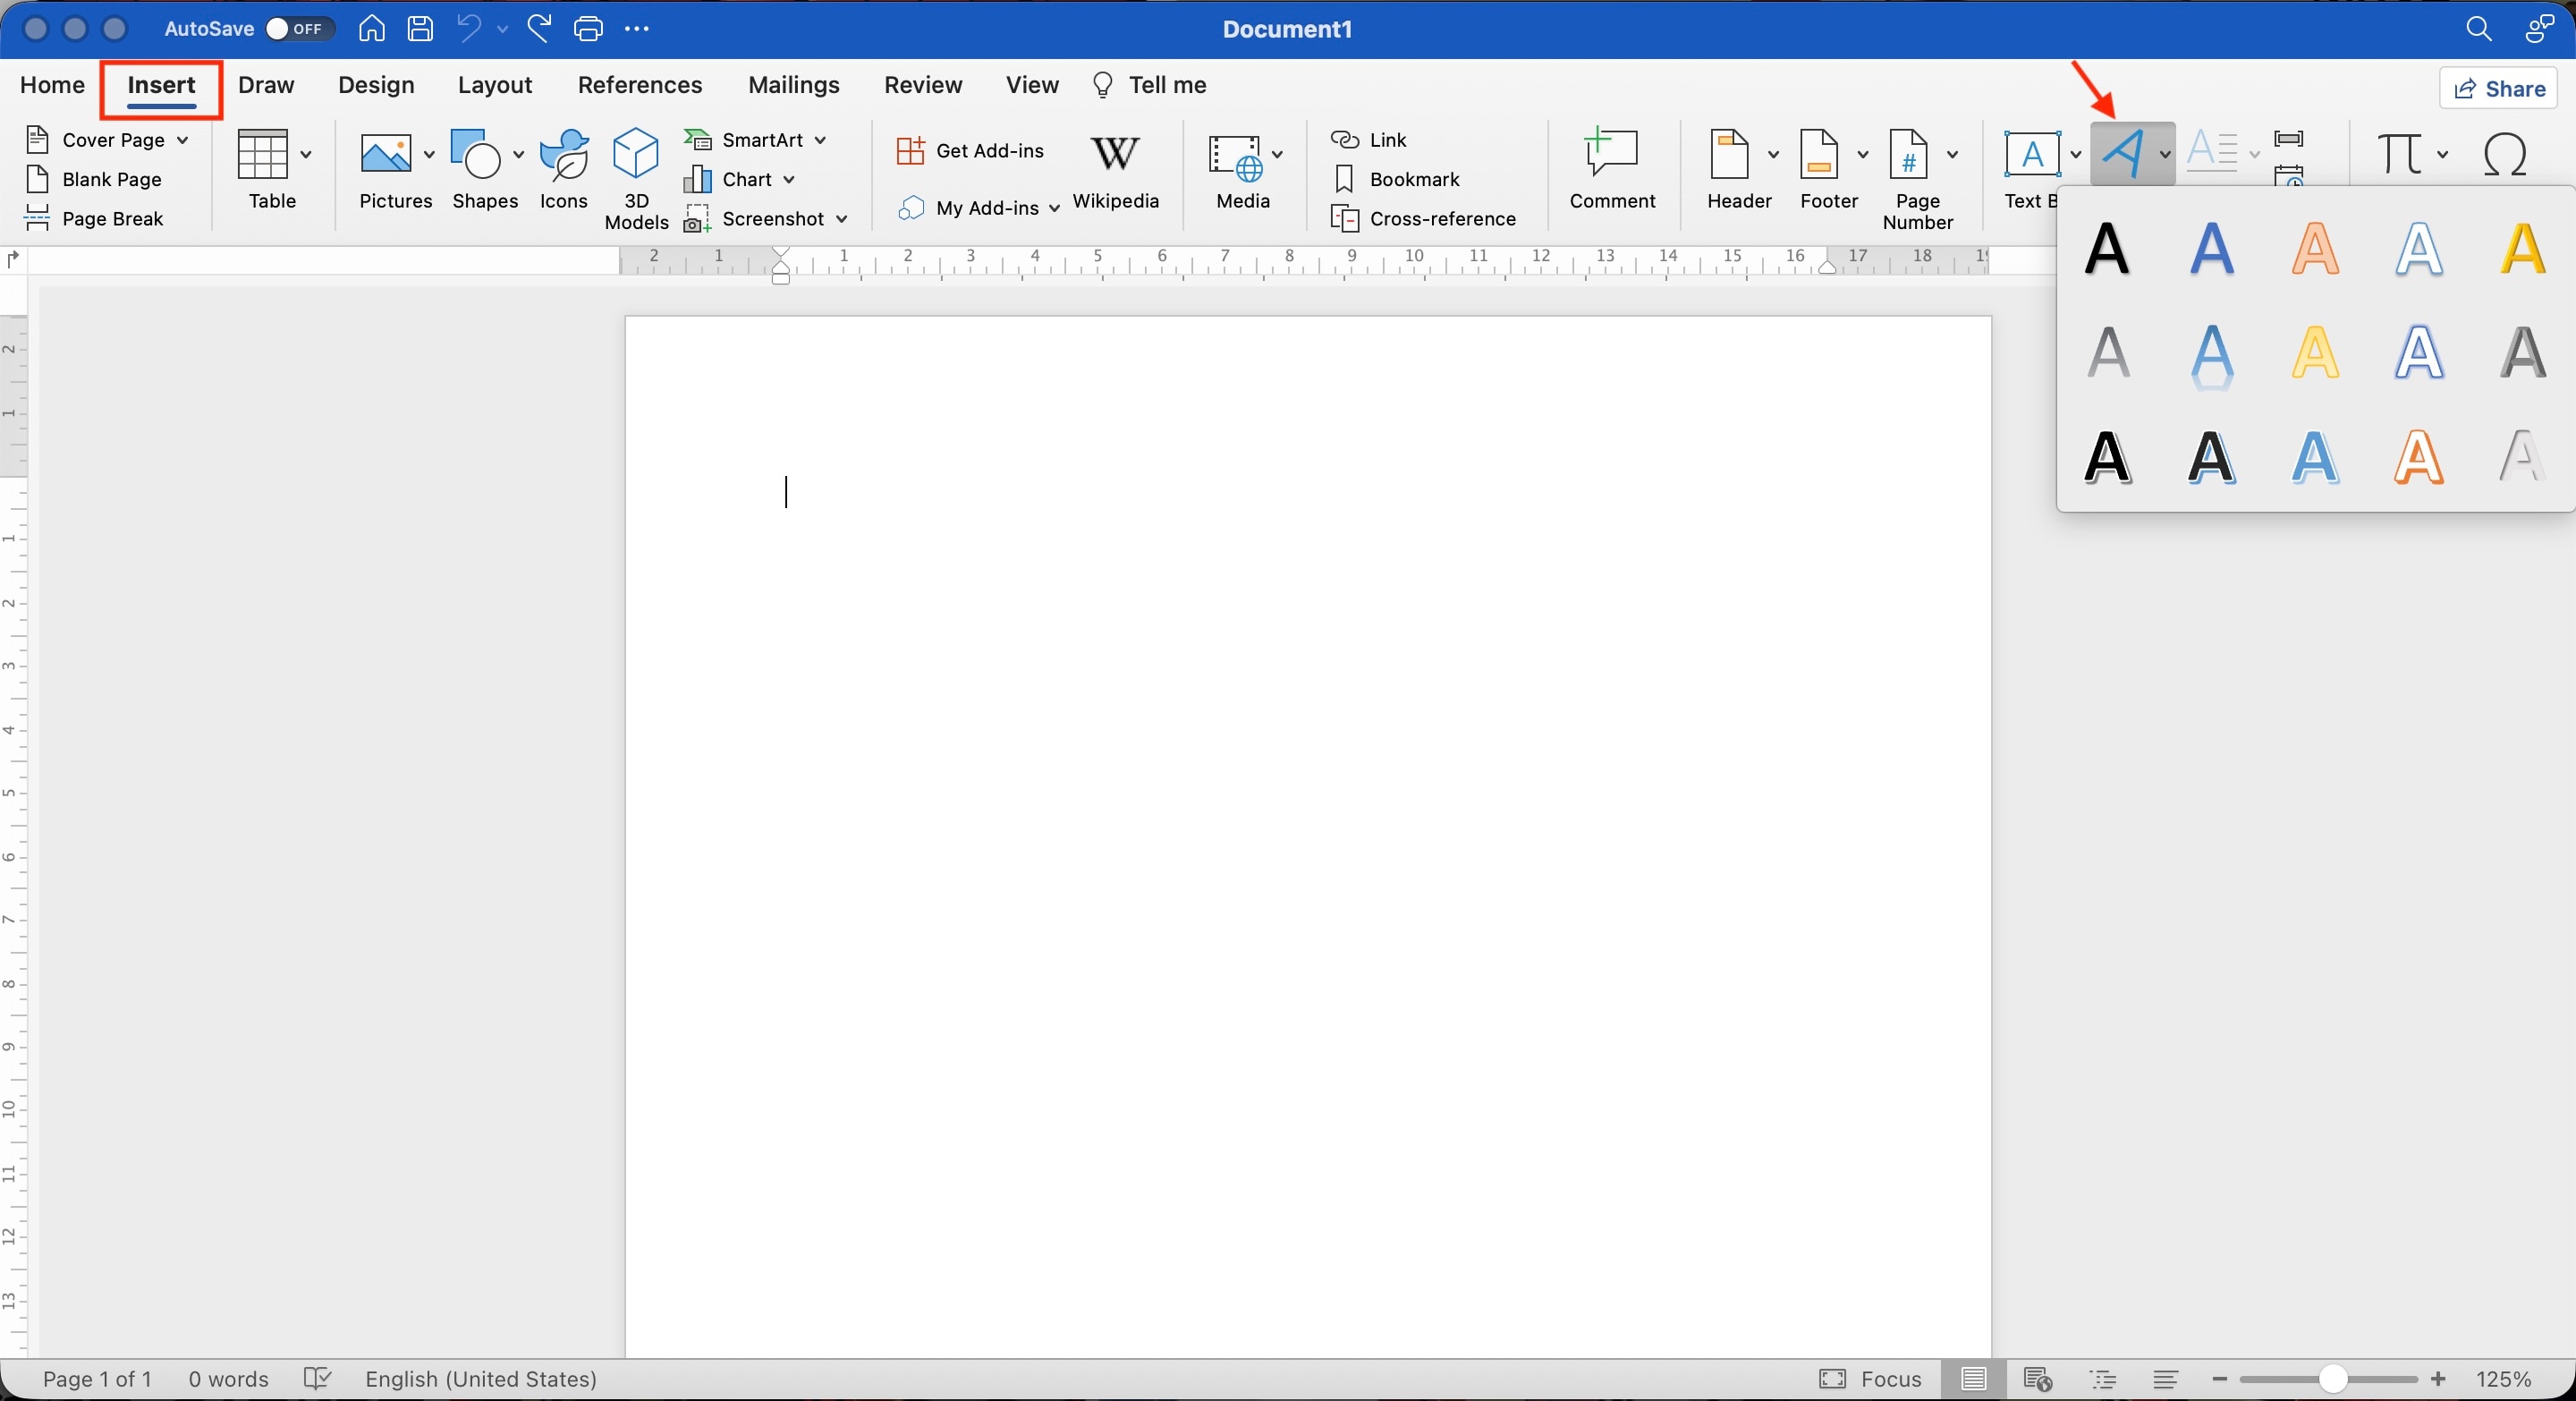The width and height of the screenshot is (2576, 1401).
Task: Go to the Review tab
Action: (923, 85)
